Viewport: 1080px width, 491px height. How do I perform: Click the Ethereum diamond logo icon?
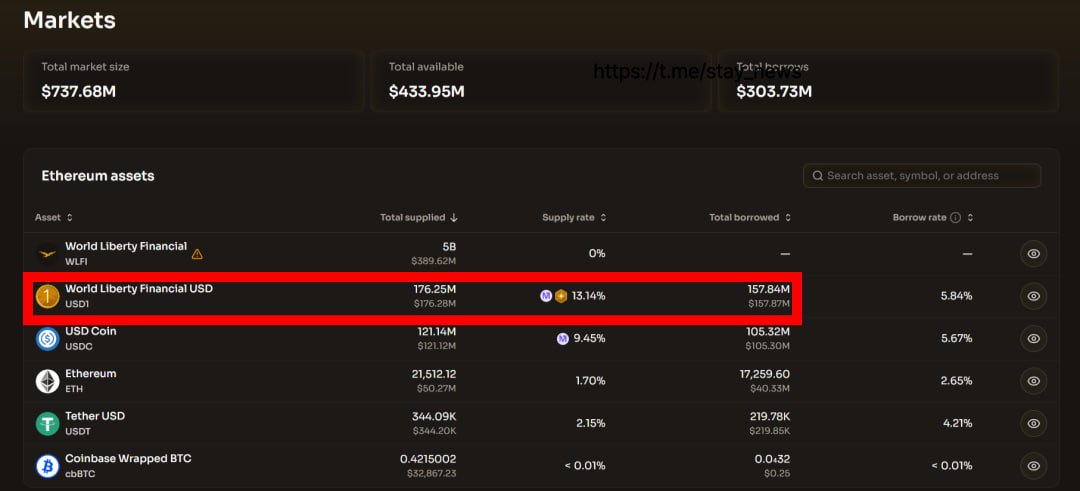(48, 381)
